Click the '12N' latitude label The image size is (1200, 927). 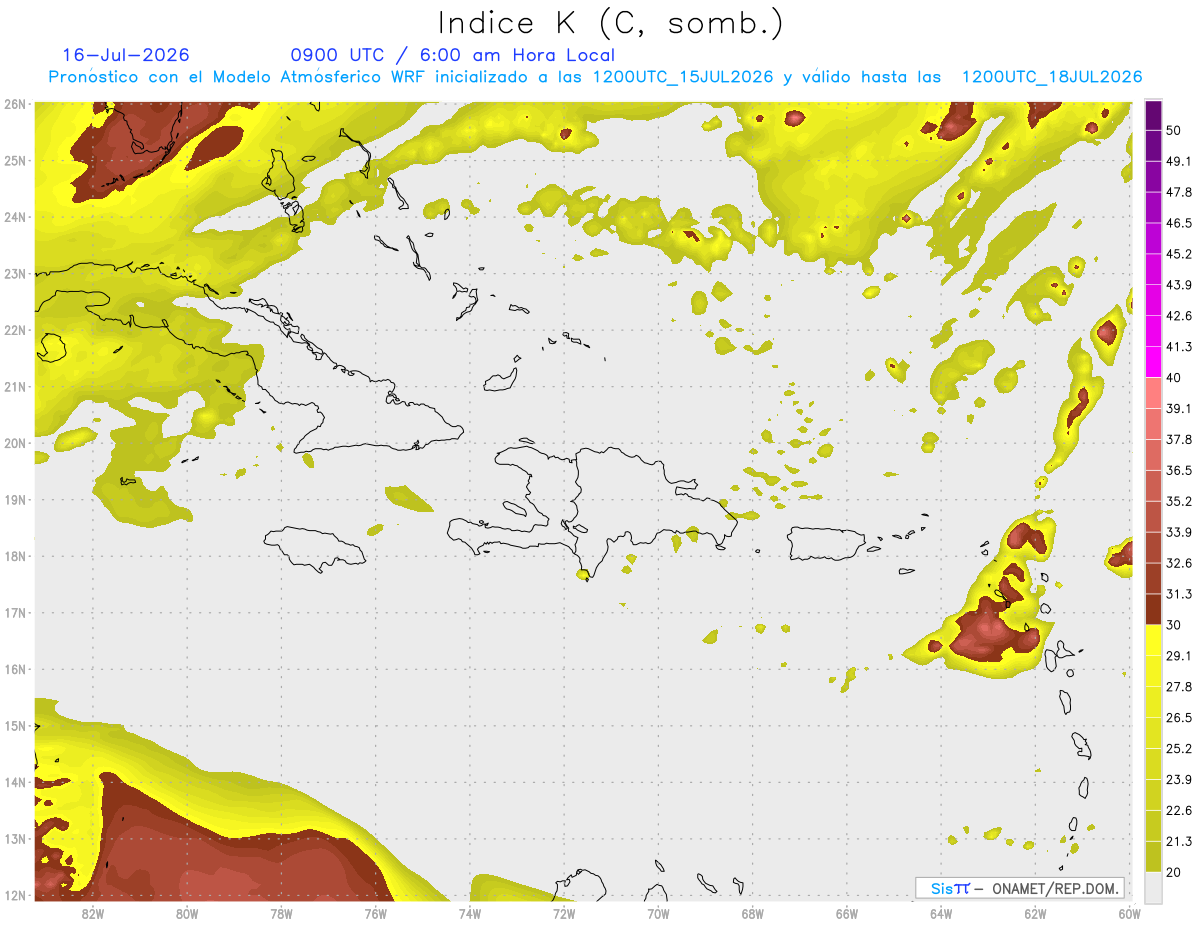14,895
